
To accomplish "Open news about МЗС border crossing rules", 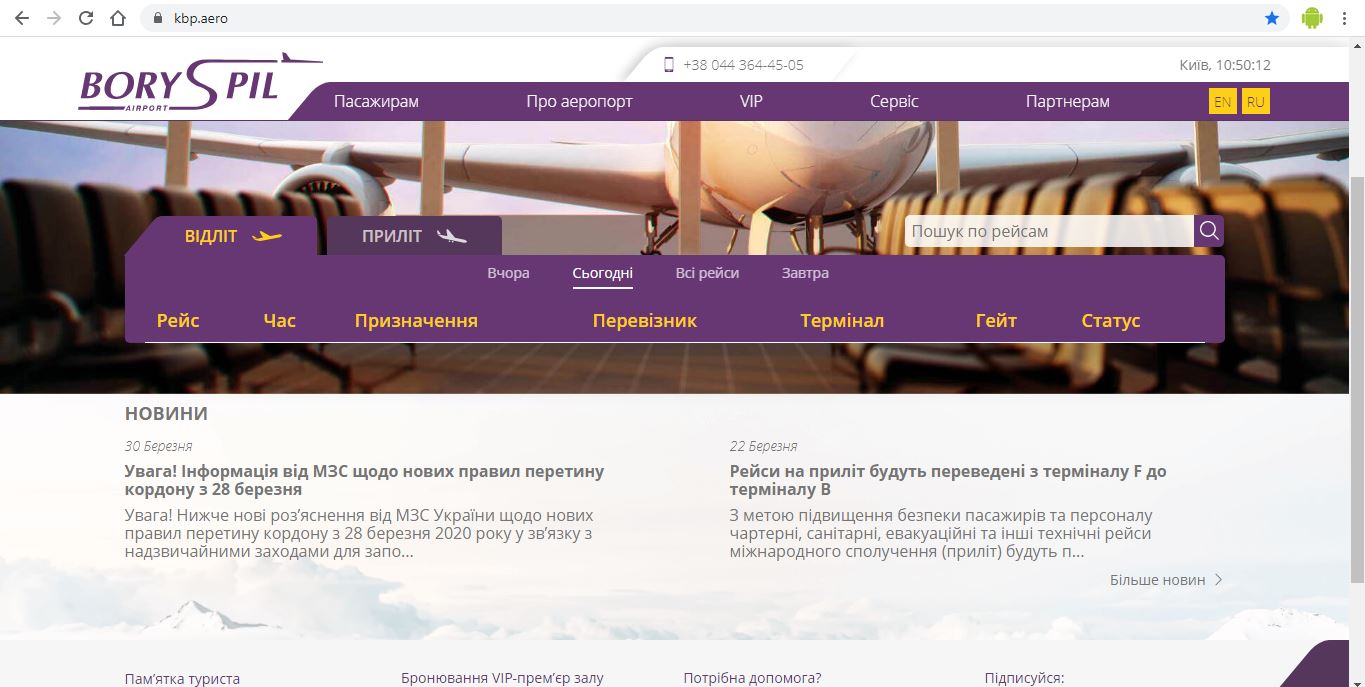I will [364, 480].
